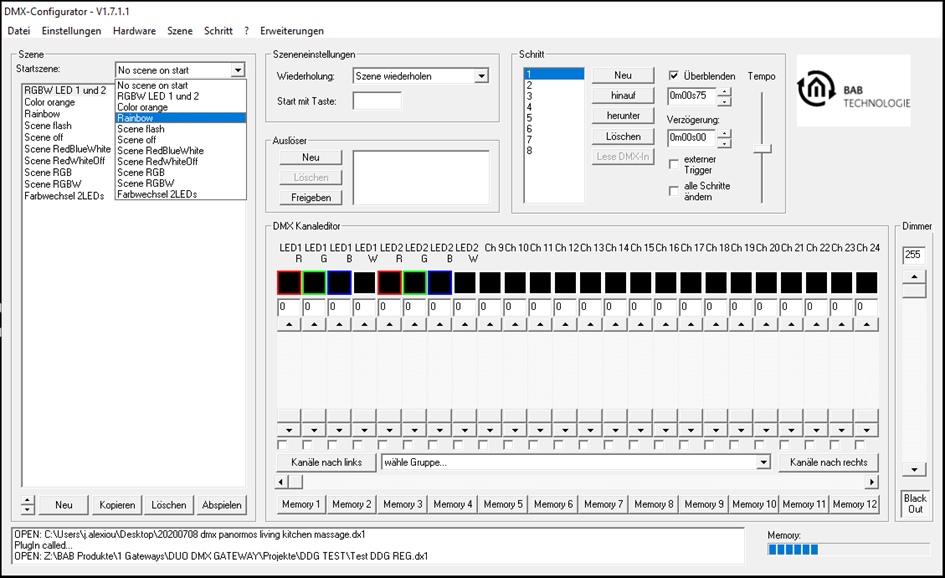The height and width of the screenshot is (578, 945).
Task: Open the Einstellungen menu
Action: 71,31
